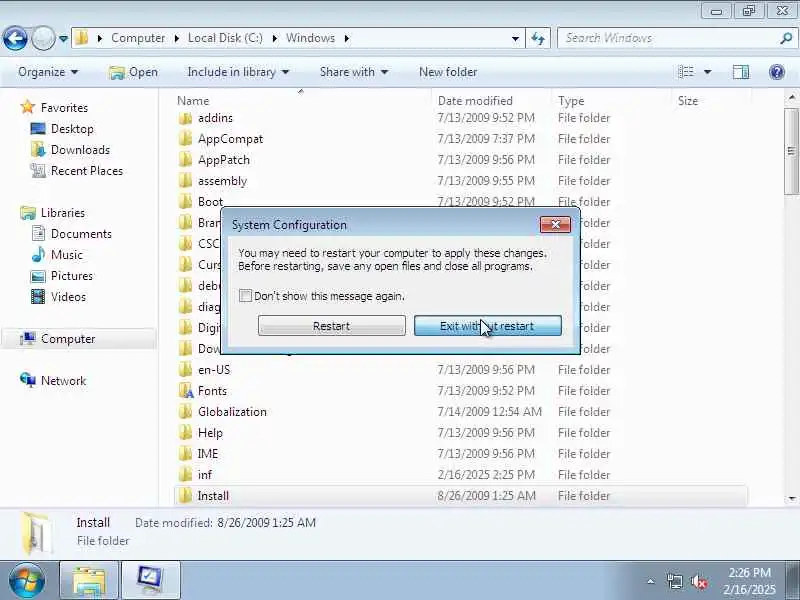This screenshot has width=800, height=600.
Task: Select the en-US folder icon
Action: [x=185, y=370]
